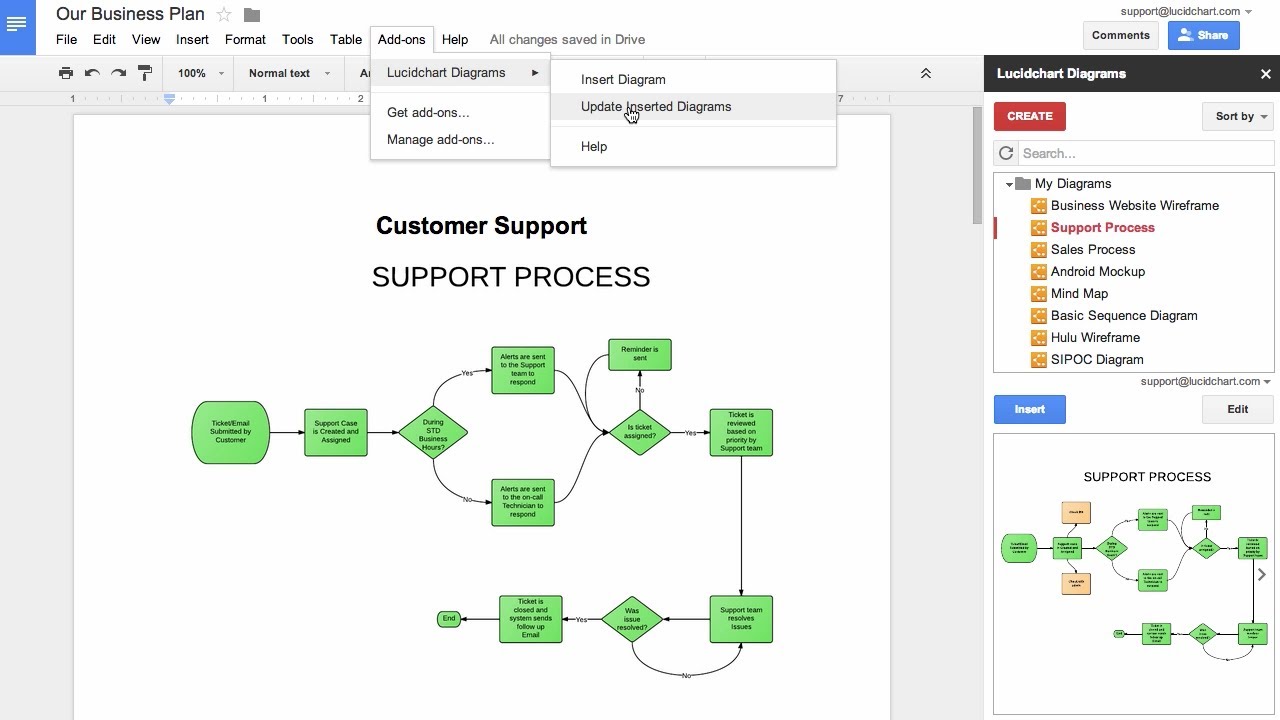Click icon next to Android Mockup
Image resolution: width=1280 pixels, height=720 pixels.
point(1038,272)
